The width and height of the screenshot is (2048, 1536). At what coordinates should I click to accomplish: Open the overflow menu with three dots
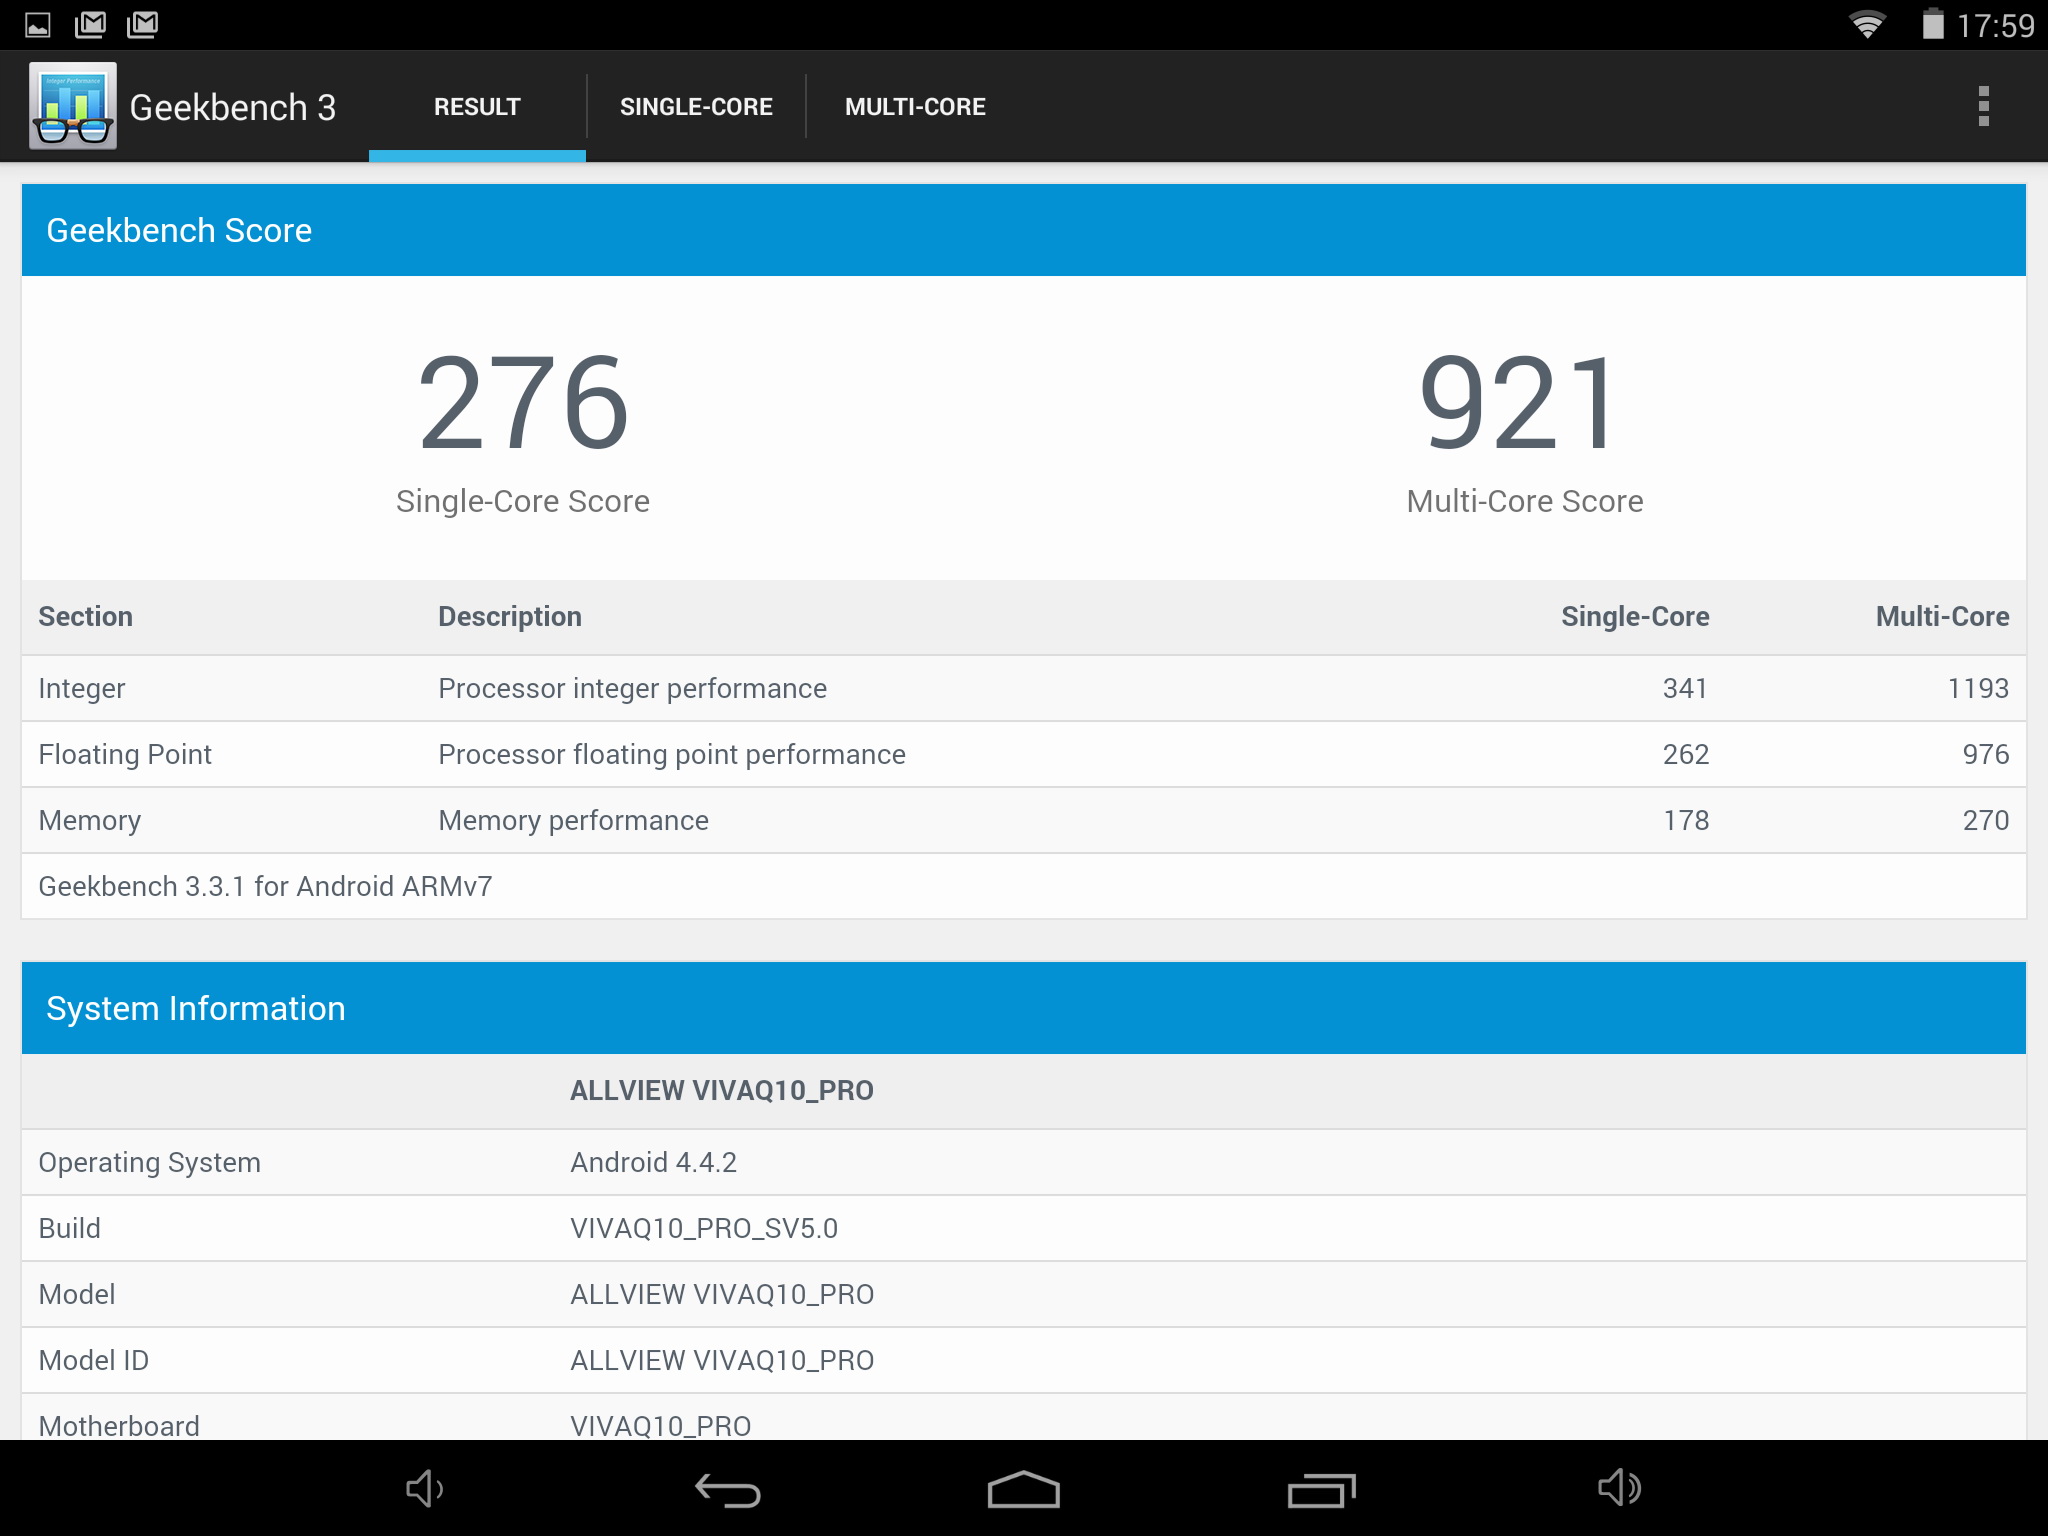pos(1984,106)
